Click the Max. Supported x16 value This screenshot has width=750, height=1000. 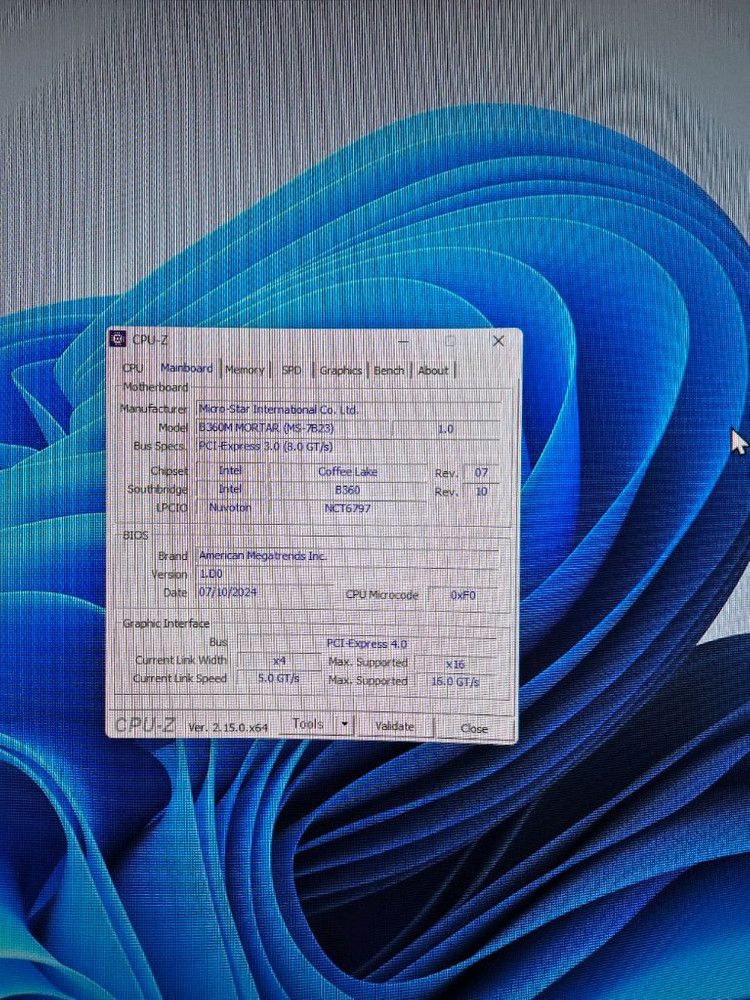455,664
